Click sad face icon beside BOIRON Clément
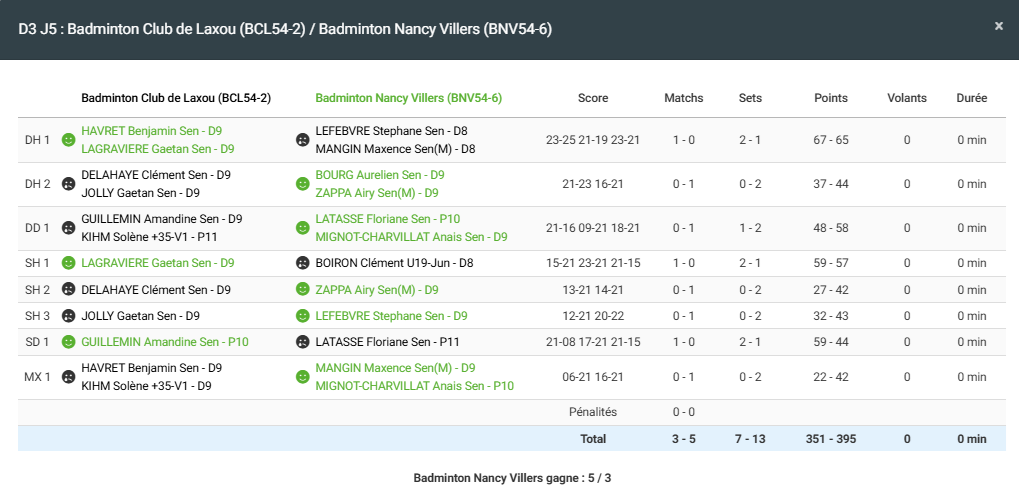 coord(302,263)
